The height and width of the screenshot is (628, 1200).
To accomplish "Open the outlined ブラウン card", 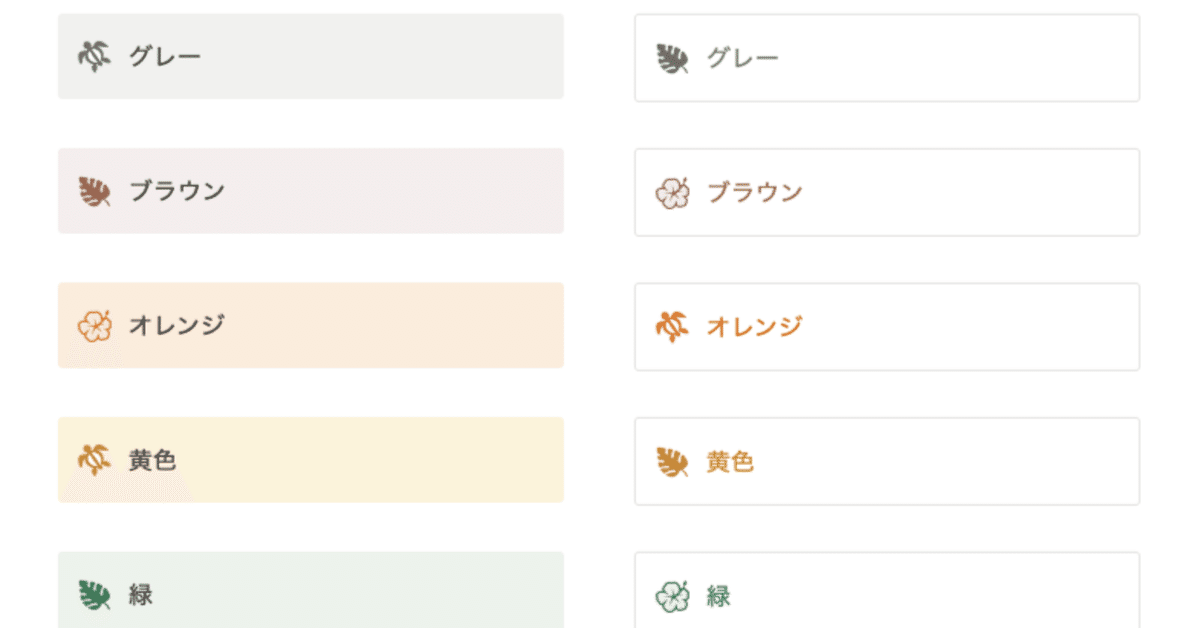I will point(886,191).
